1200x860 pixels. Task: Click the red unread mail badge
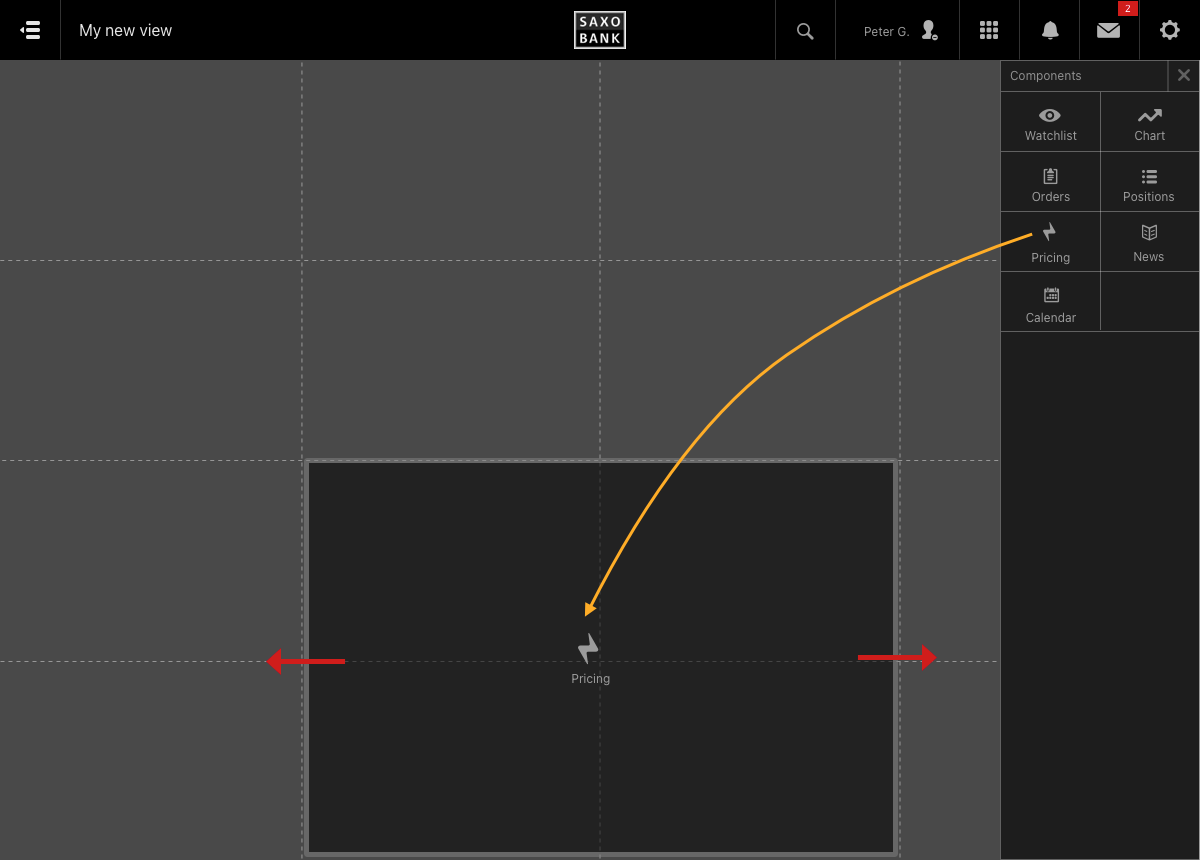point(1128,9)
